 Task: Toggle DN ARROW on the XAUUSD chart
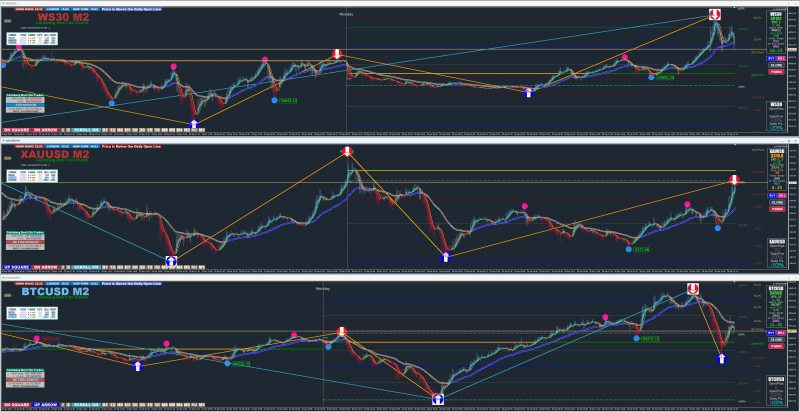pyautogui.click(x=45, y=267)
